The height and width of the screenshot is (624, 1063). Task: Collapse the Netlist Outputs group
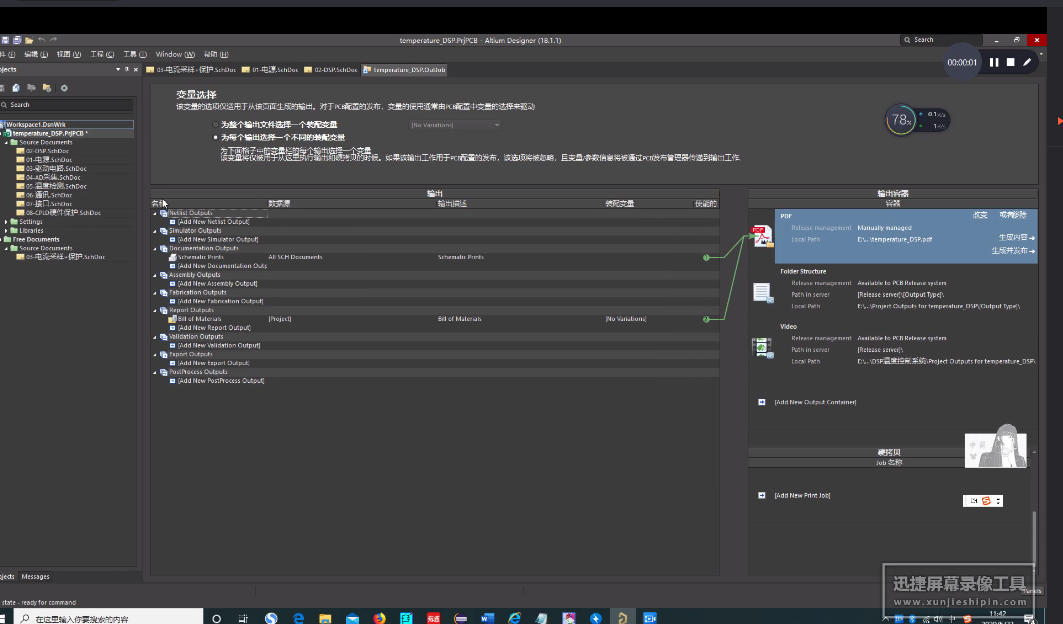point(155,213)
